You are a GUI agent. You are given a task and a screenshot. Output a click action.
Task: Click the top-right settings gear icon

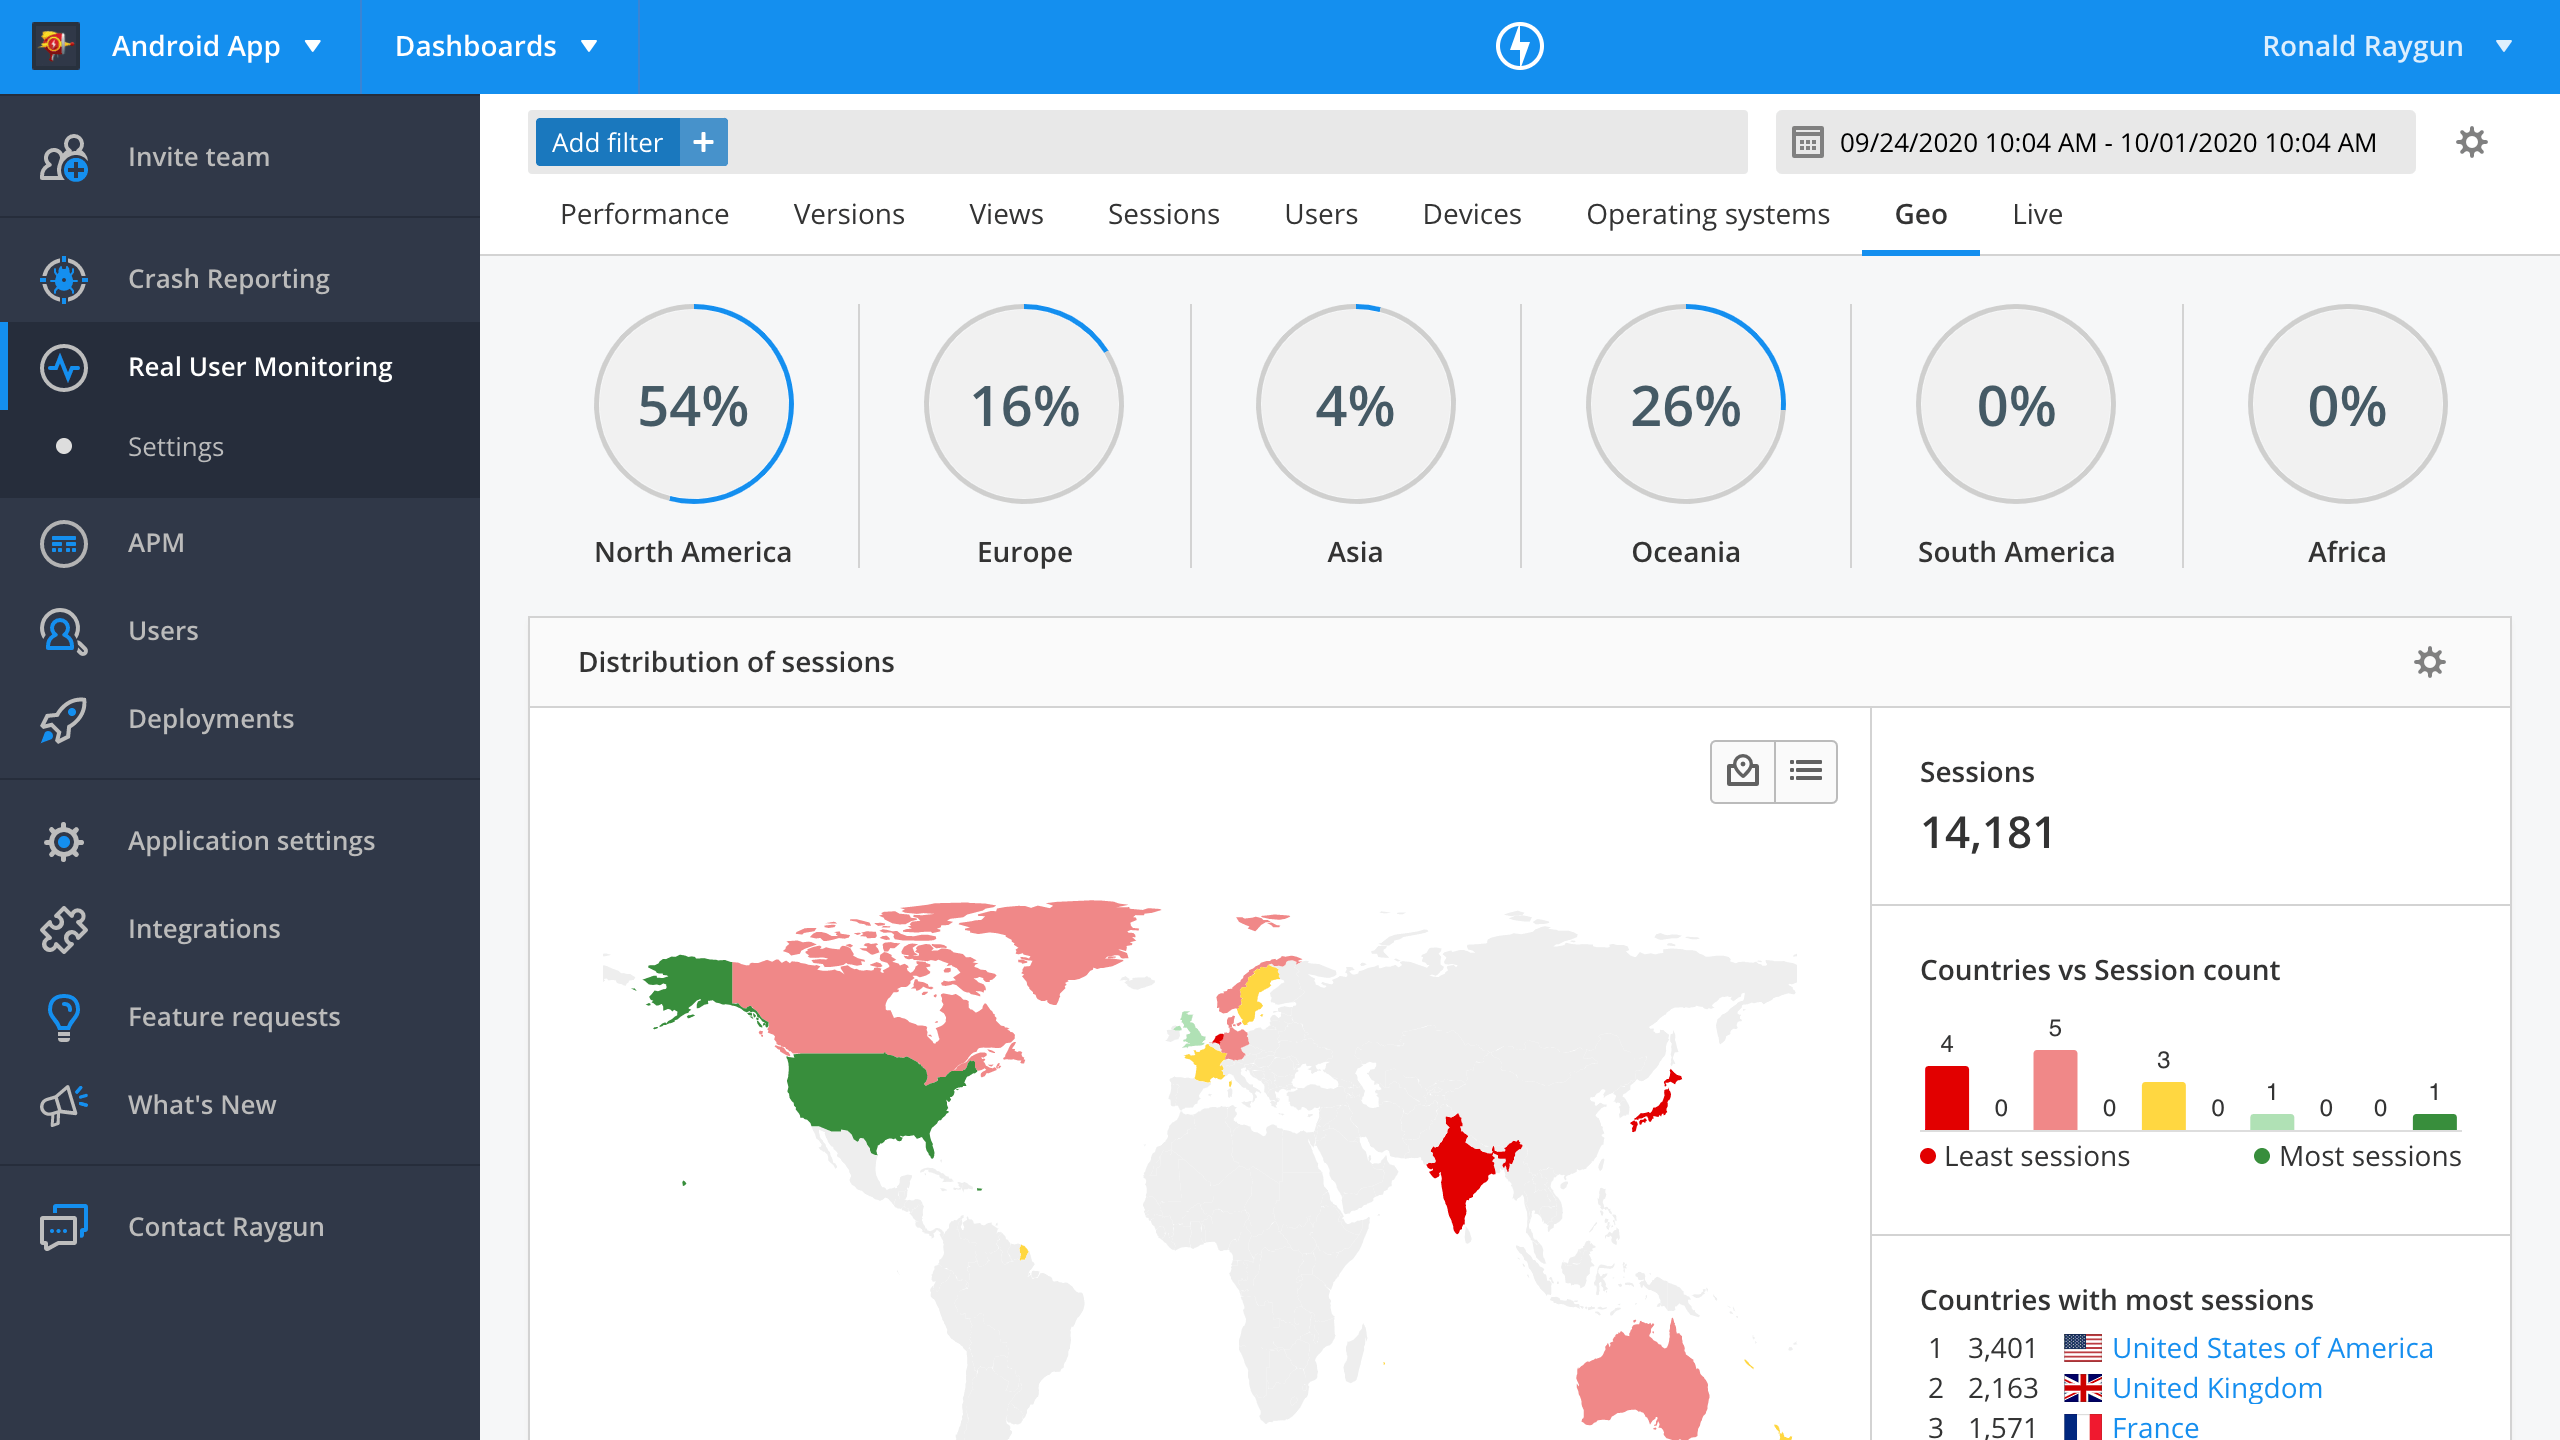pos(2470,142)
